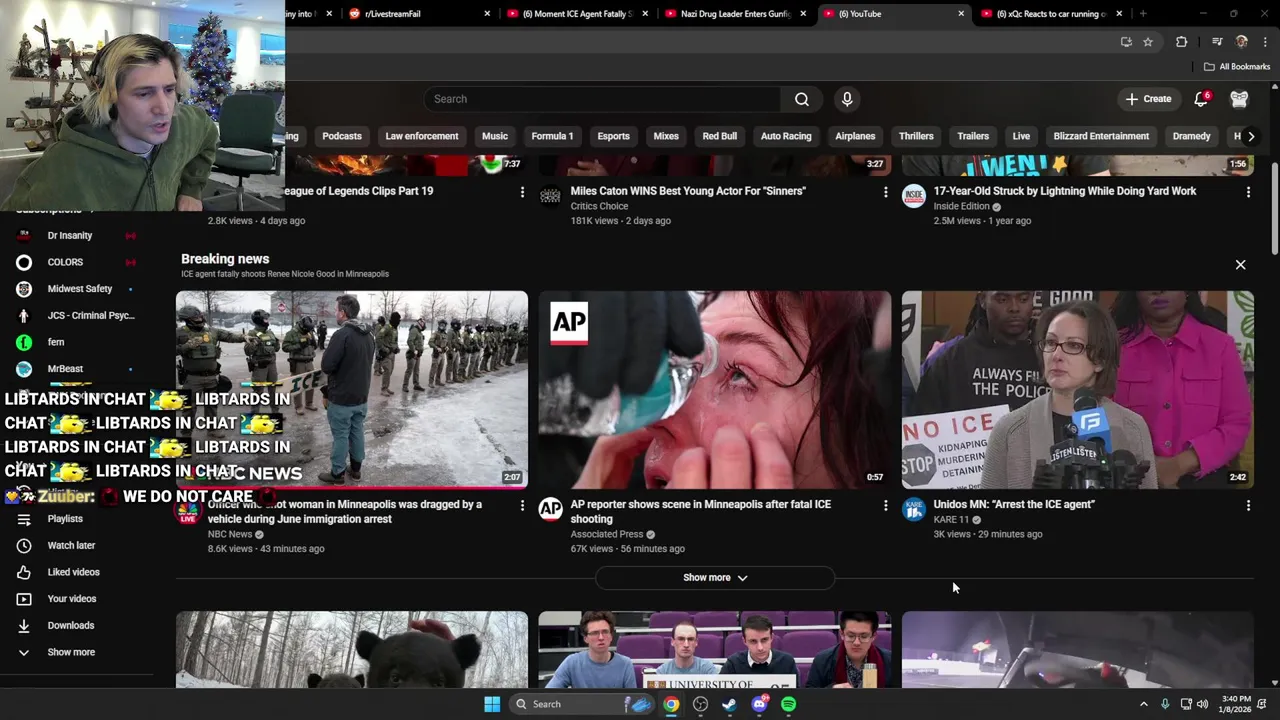Screen dimensions: 1280x720
Task: Open menu for Unidos MN video
Action: point(1248,506)
